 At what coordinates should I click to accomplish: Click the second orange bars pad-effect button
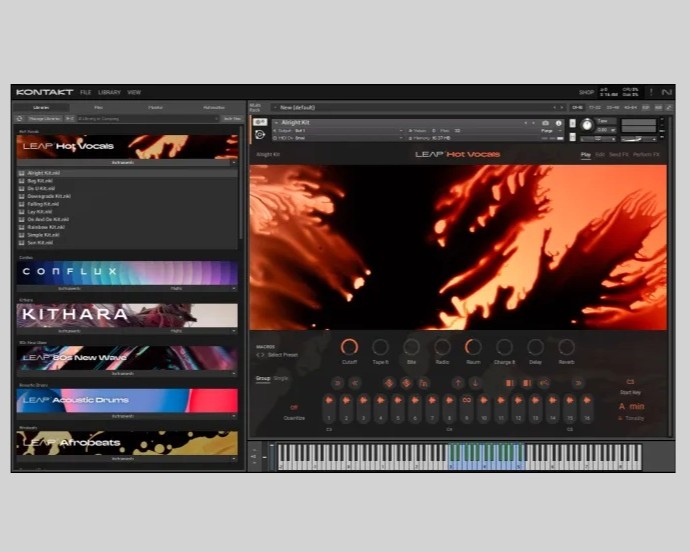click(527, 383)
